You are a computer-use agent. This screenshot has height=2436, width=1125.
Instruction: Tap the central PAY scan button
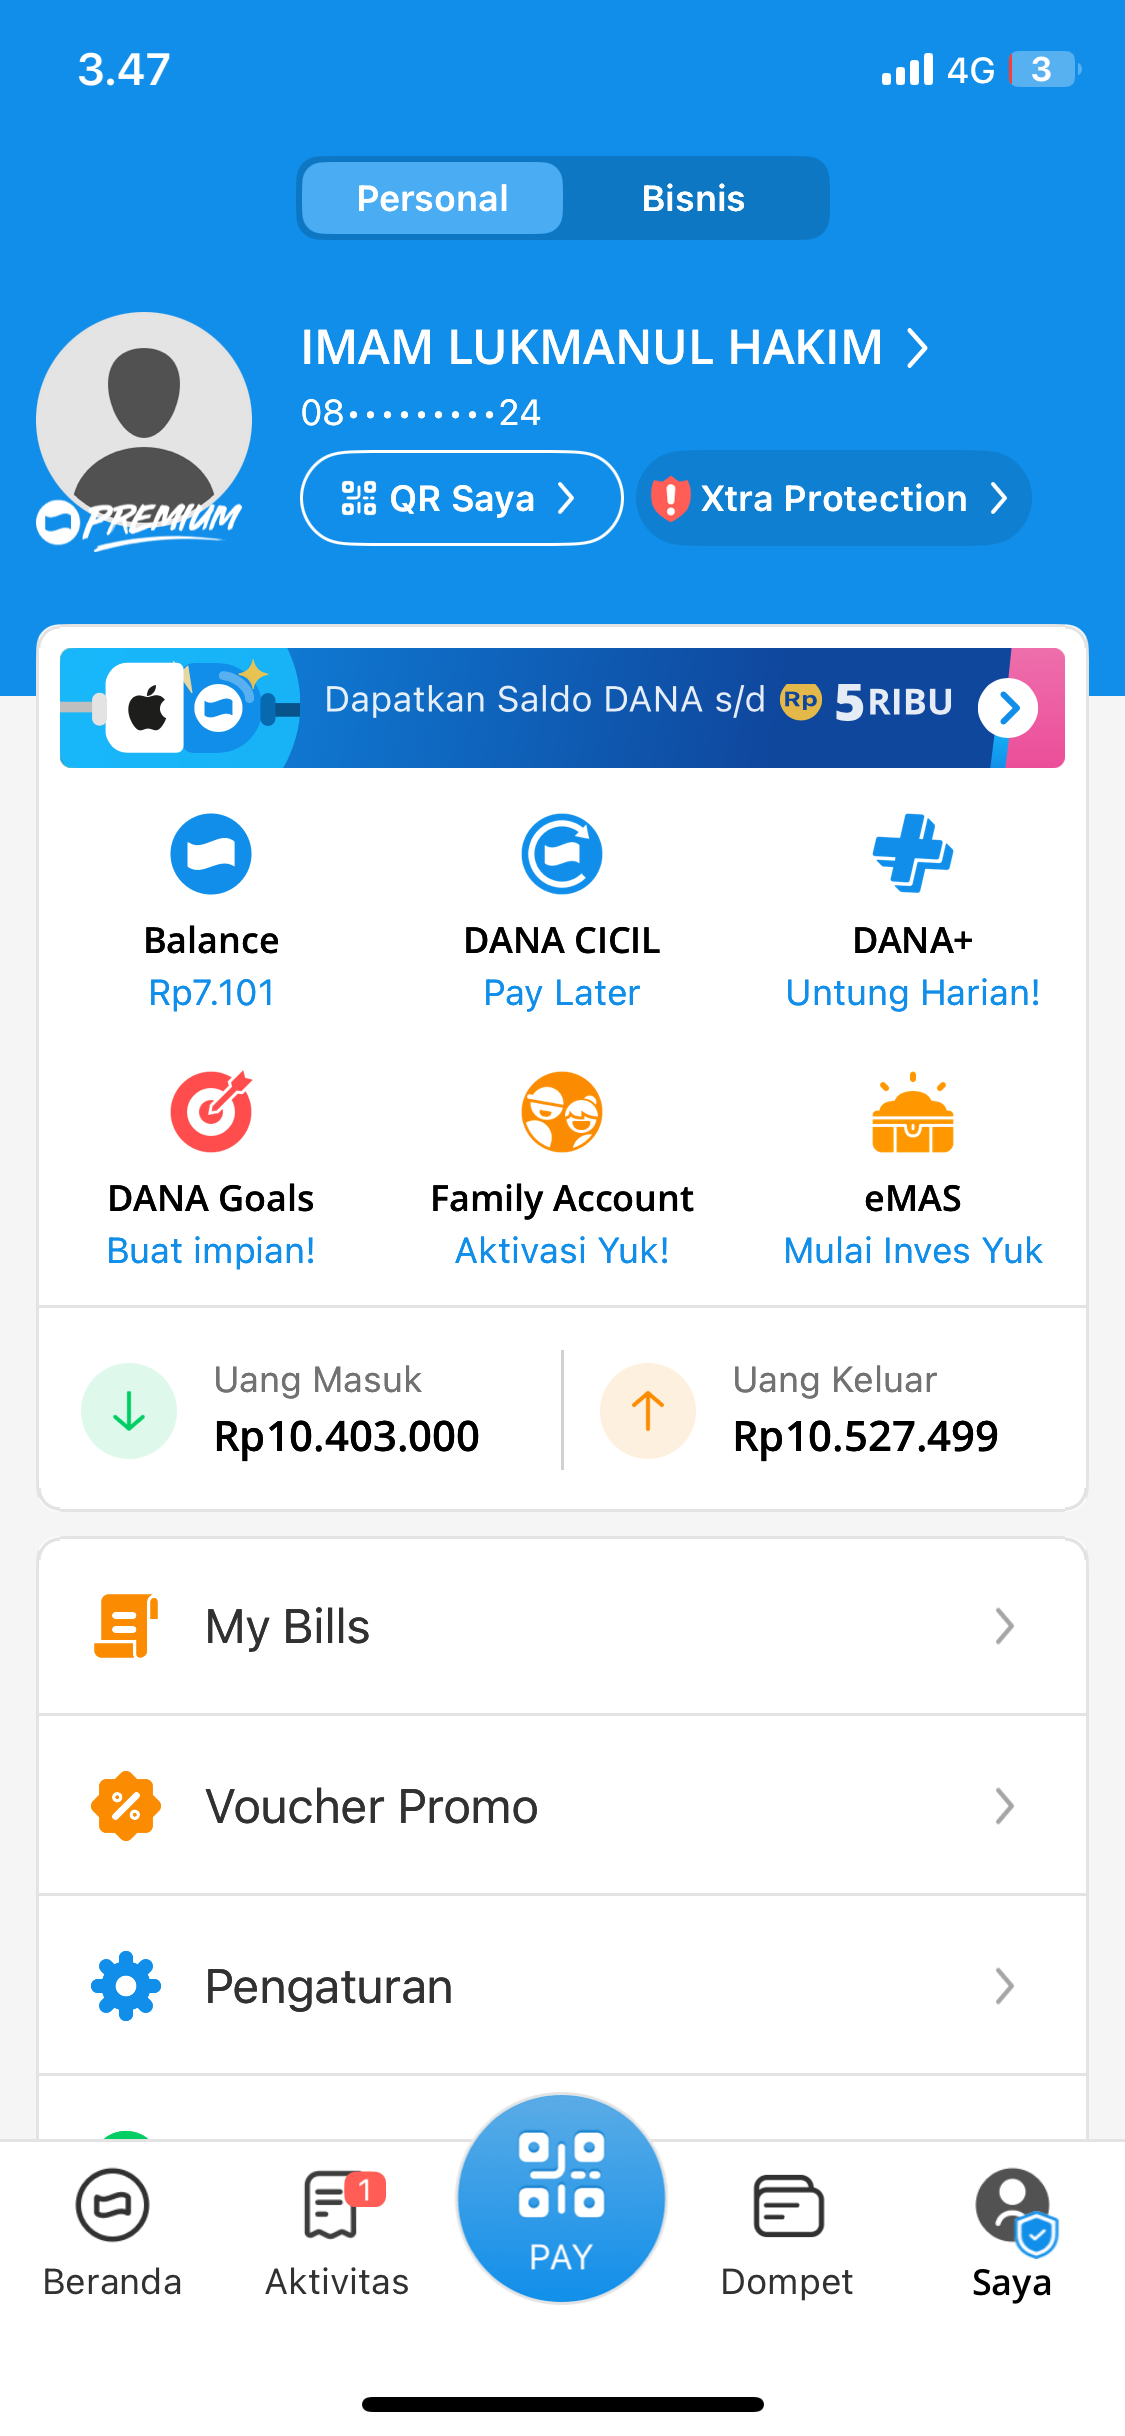(561, 2199)
